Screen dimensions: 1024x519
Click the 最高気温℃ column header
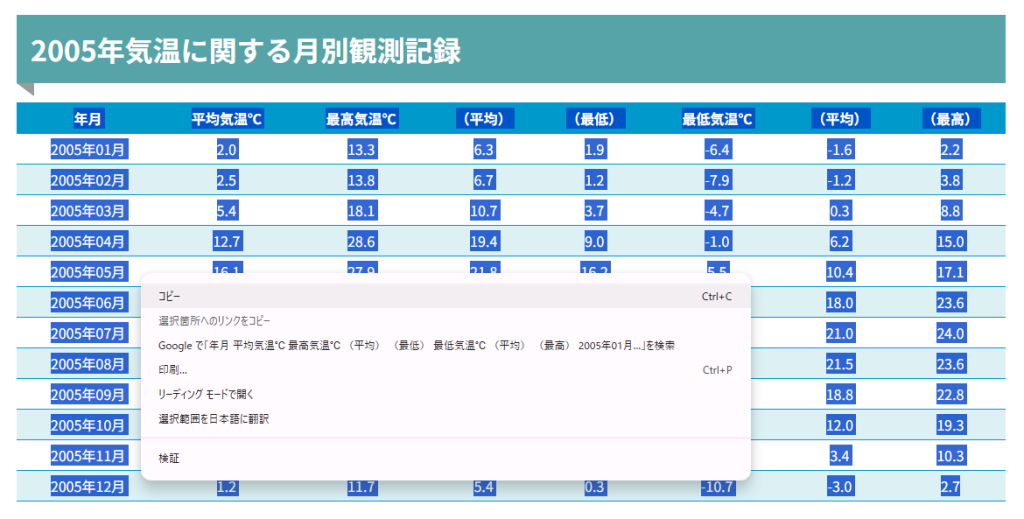click(361, 120)
